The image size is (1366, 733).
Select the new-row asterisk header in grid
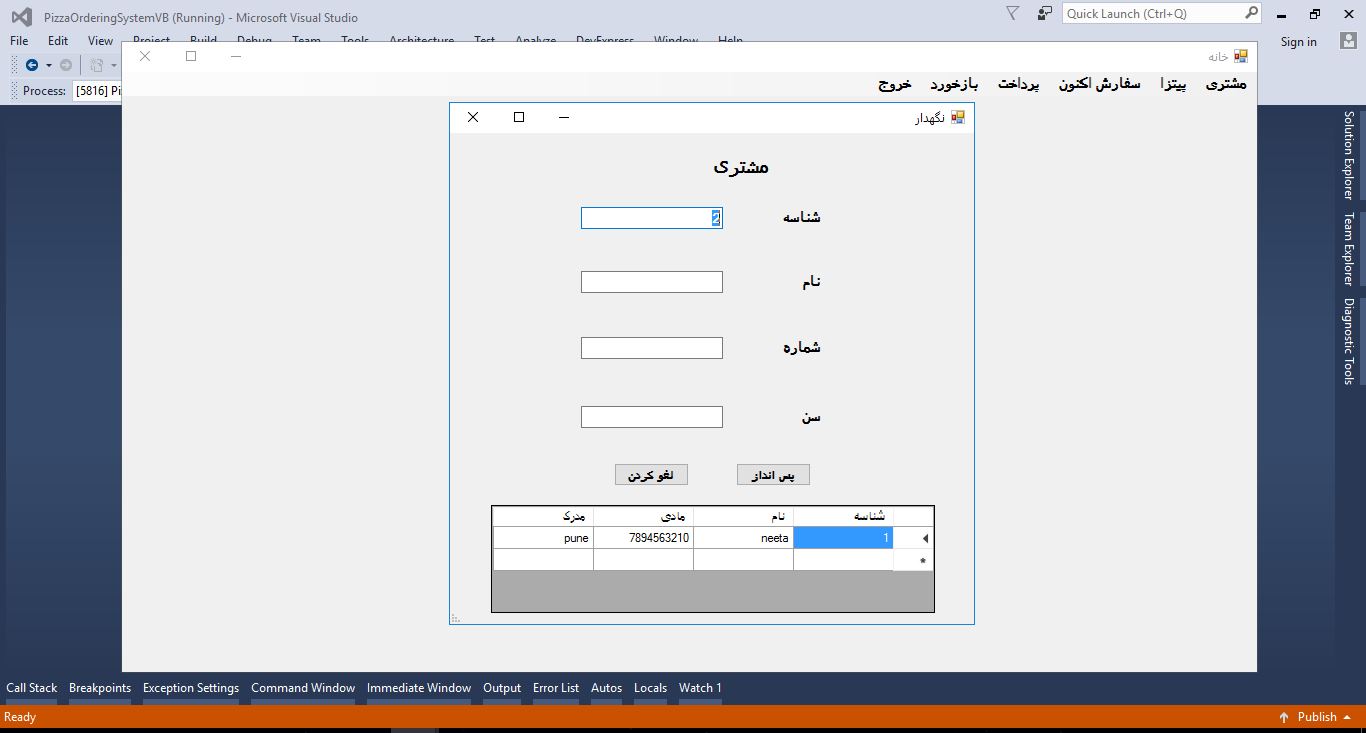[x=914, y=560]
